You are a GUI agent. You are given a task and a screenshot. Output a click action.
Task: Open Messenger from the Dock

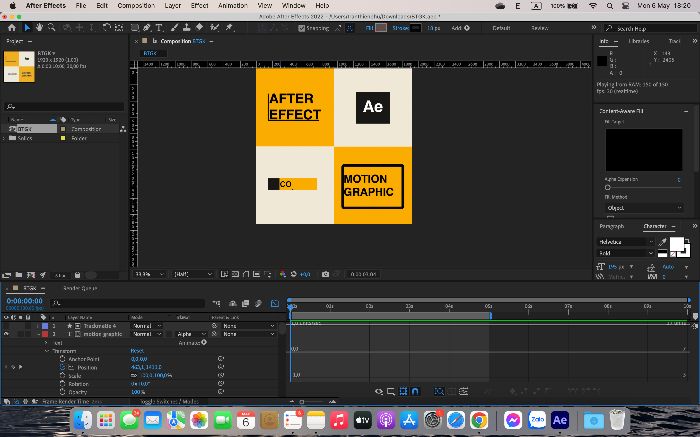pos(513,420)
